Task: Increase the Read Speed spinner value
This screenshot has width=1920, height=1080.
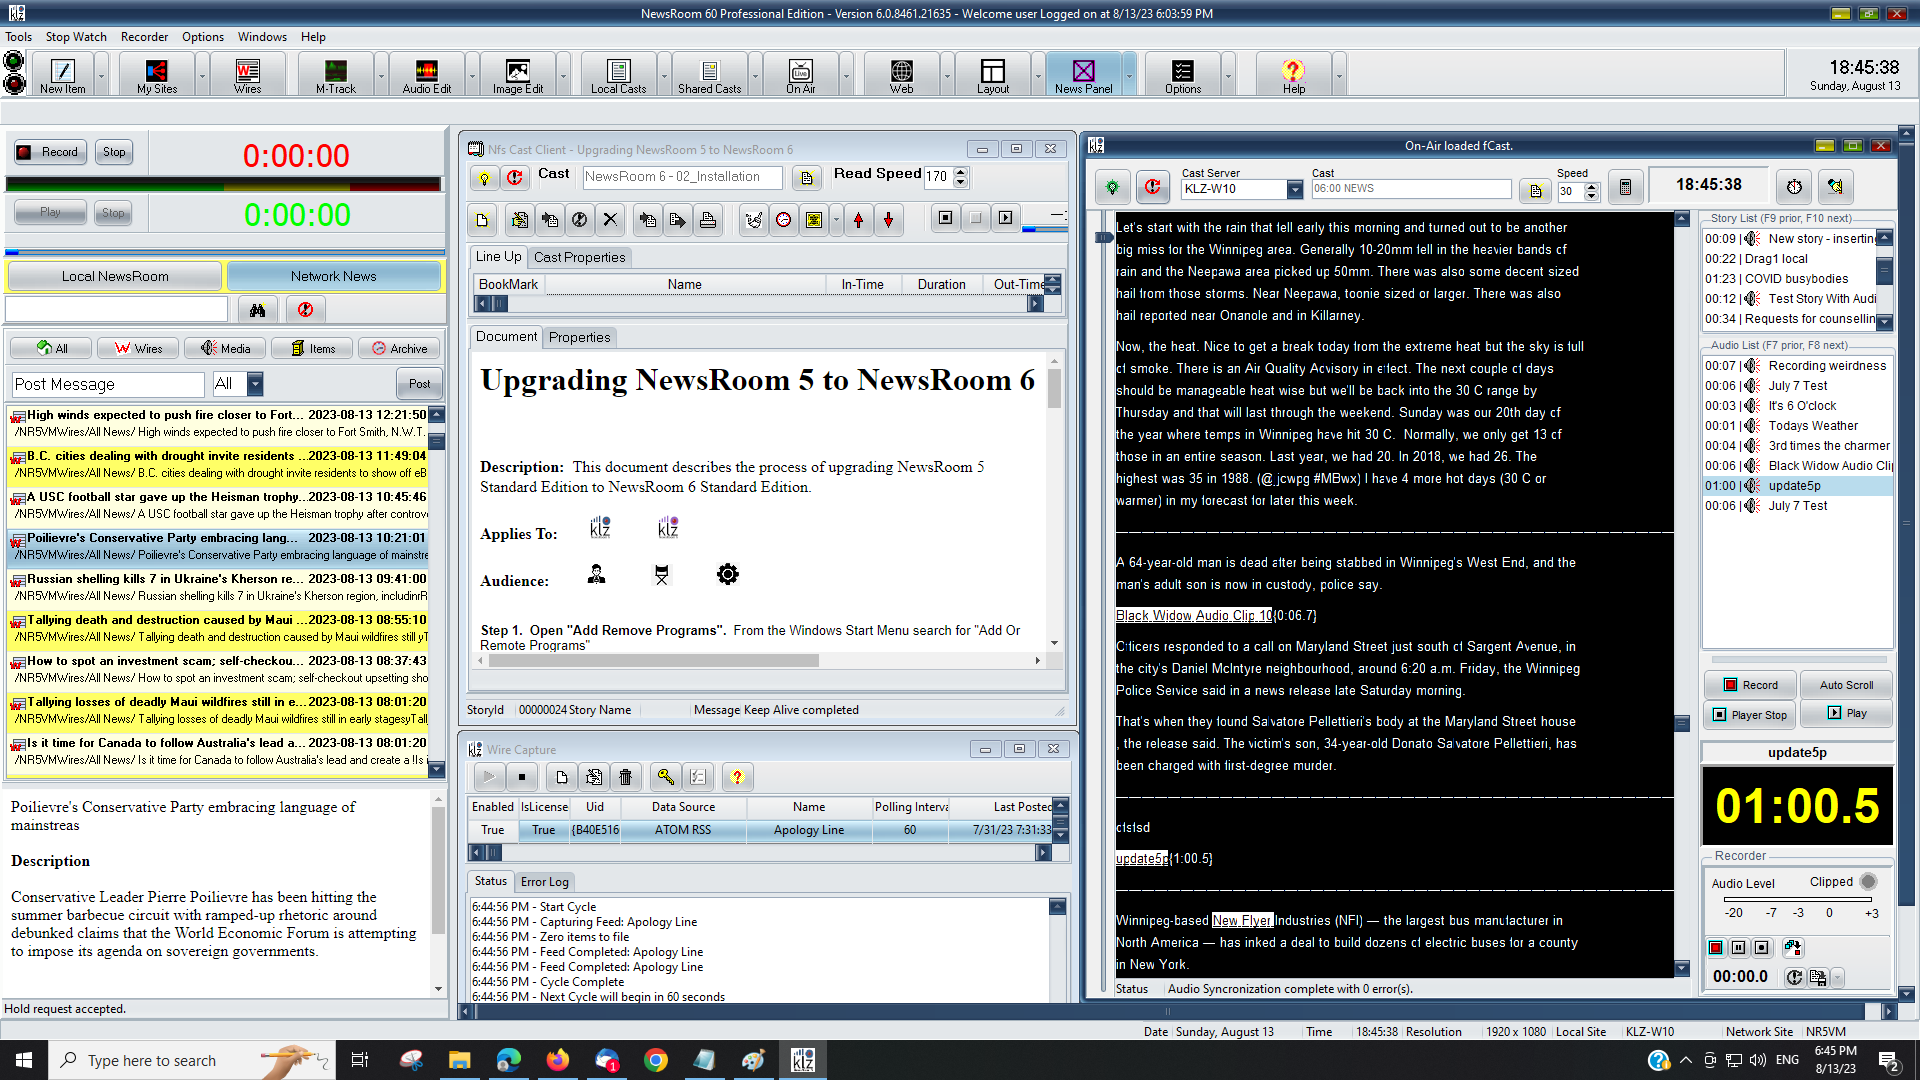Action: pos(961,171)
